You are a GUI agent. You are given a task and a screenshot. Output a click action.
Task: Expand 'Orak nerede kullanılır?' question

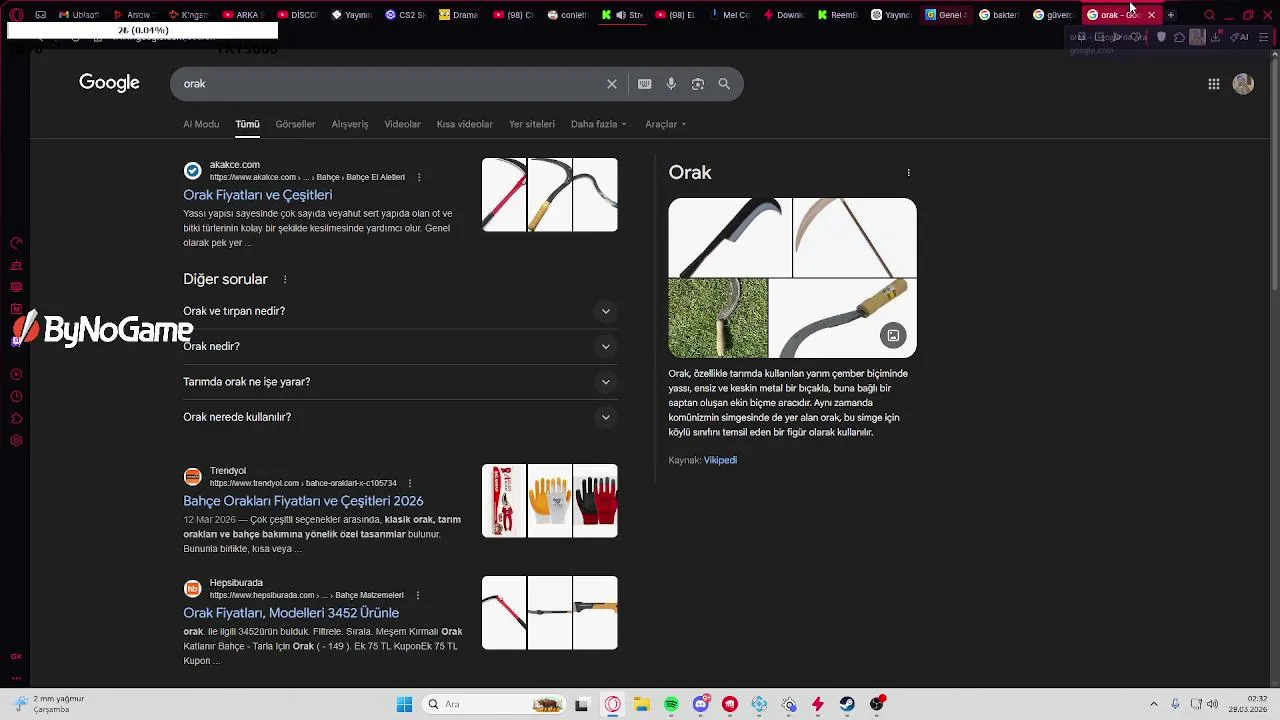click(x=400, y=417)
